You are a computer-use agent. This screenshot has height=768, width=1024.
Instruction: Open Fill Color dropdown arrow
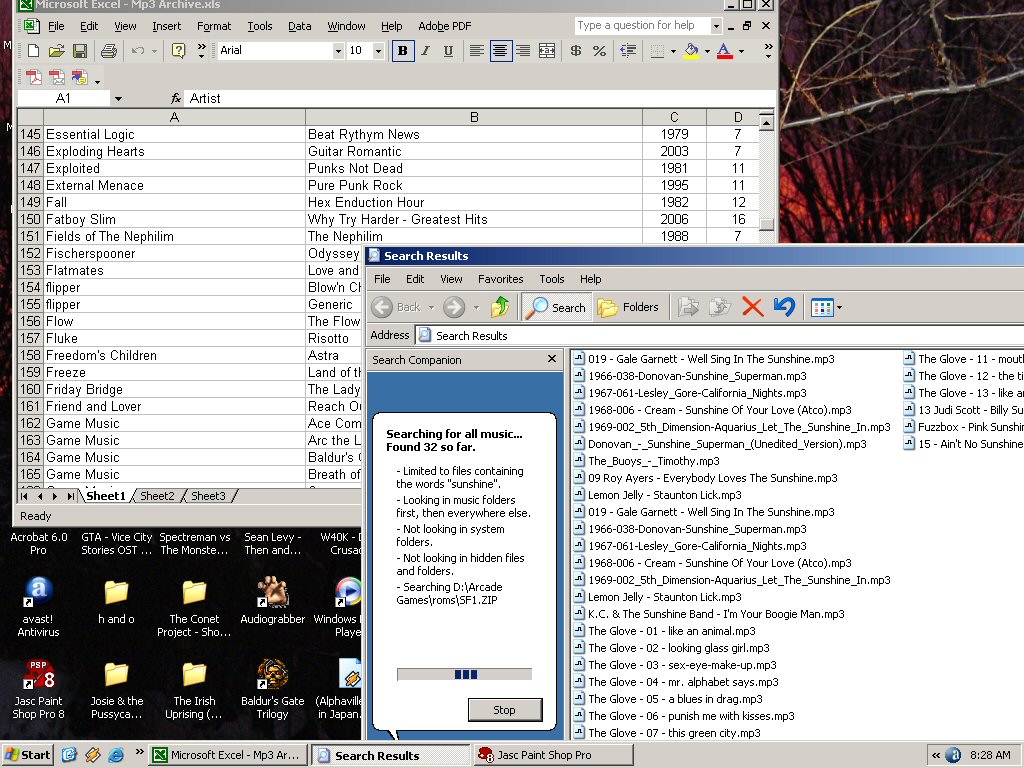tap(707, 51)
